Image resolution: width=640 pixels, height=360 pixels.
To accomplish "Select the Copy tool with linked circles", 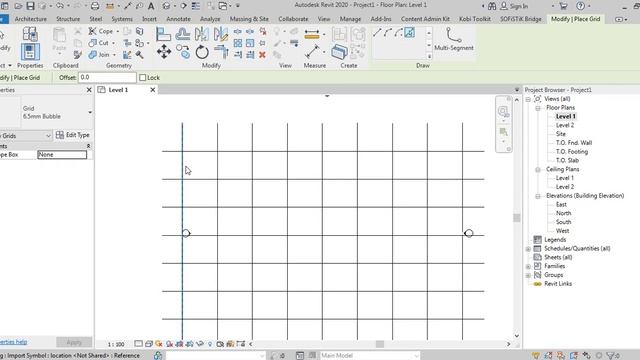I will point(183,52).
